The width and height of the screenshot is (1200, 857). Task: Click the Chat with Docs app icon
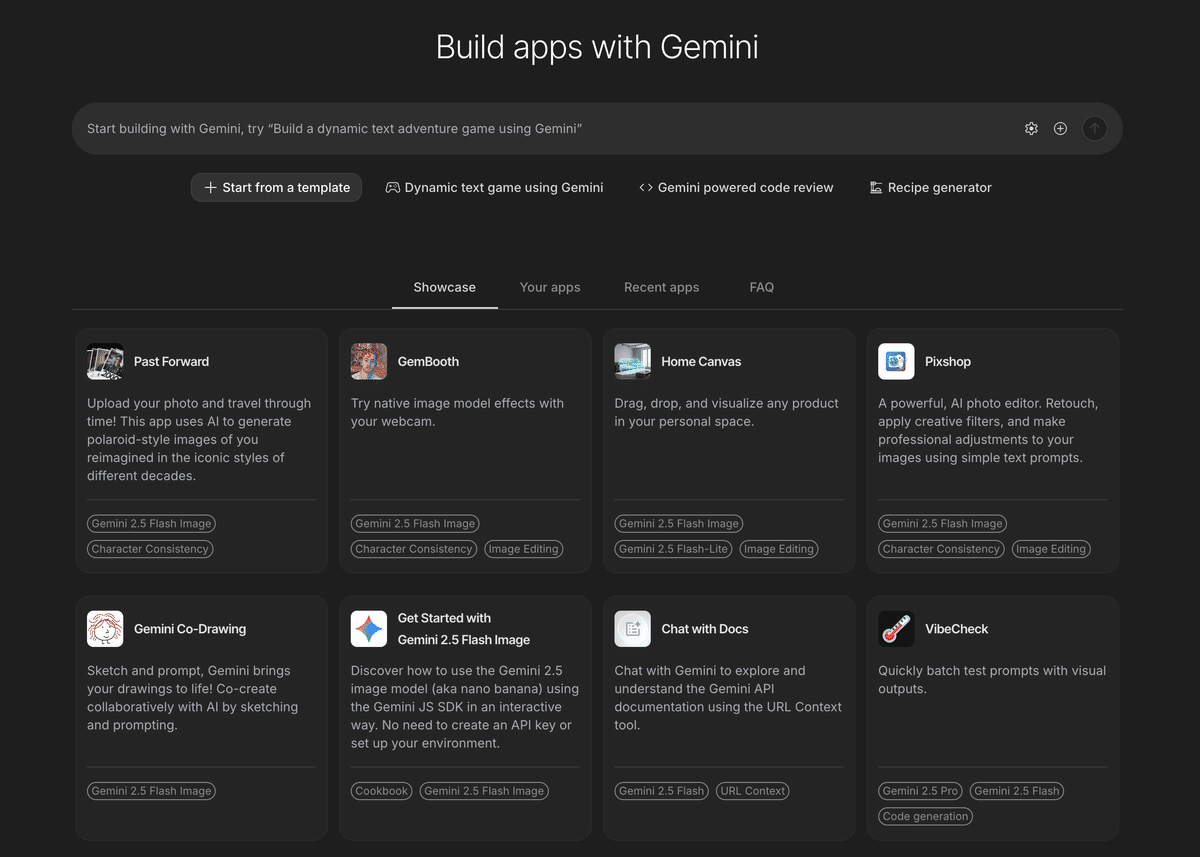pyautogui.click(x=633, y=629)
